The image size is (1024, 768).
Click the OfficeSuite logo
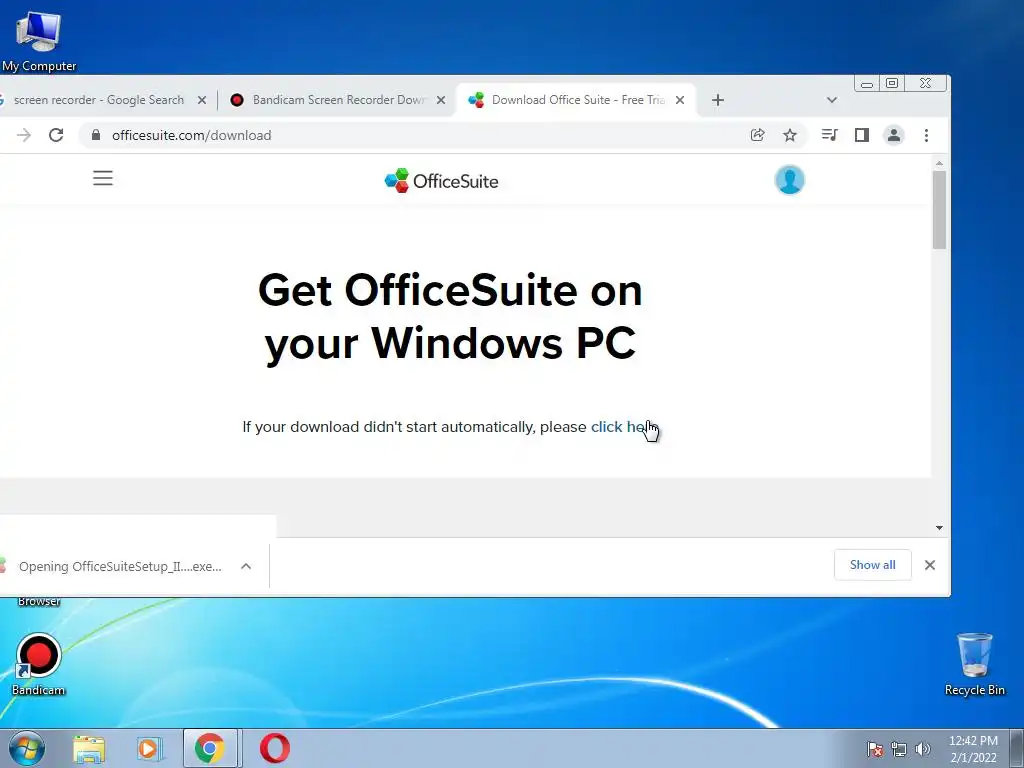coord(441,180)
